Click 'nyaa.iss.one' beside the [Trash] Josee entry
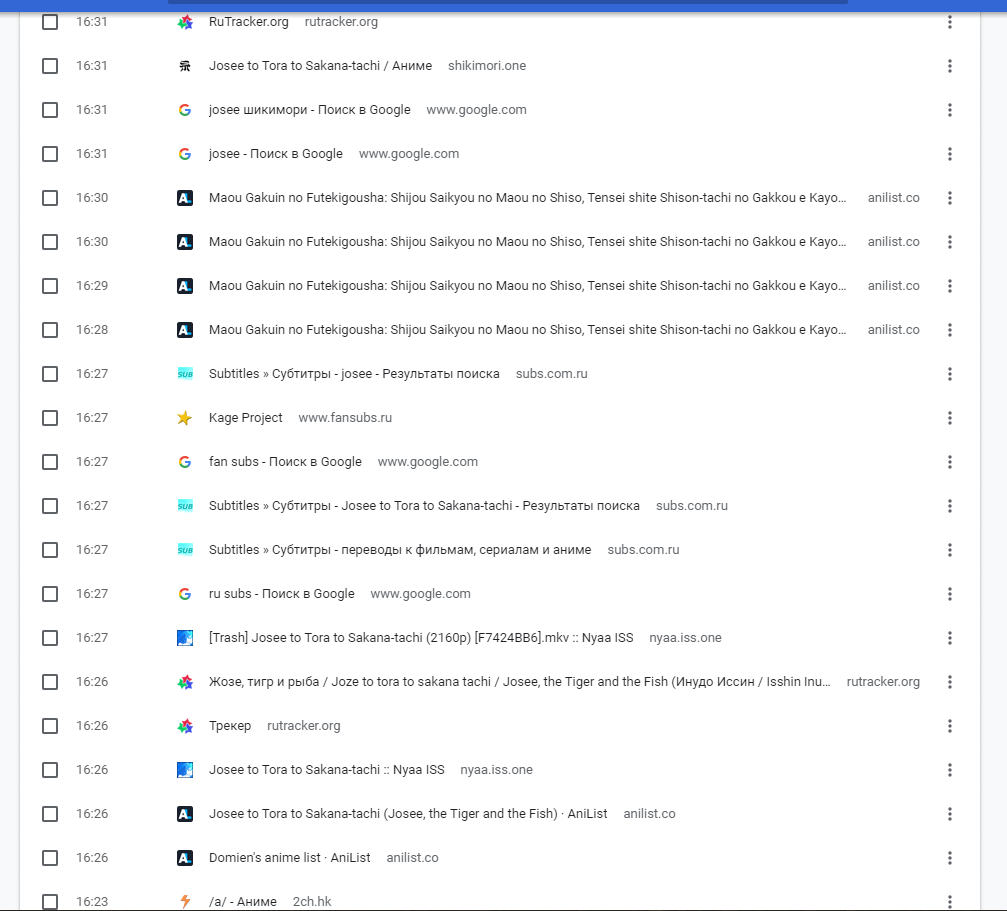1007x911 pixels. [685, 638]
